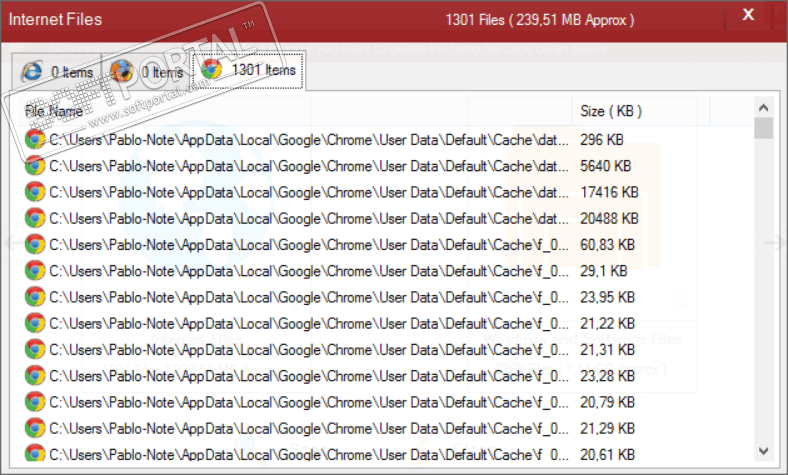Click the Chrome icon in the 5640 KB row
Image resolution: width=788 pixels, height=475 pixels.
point(35,165)
